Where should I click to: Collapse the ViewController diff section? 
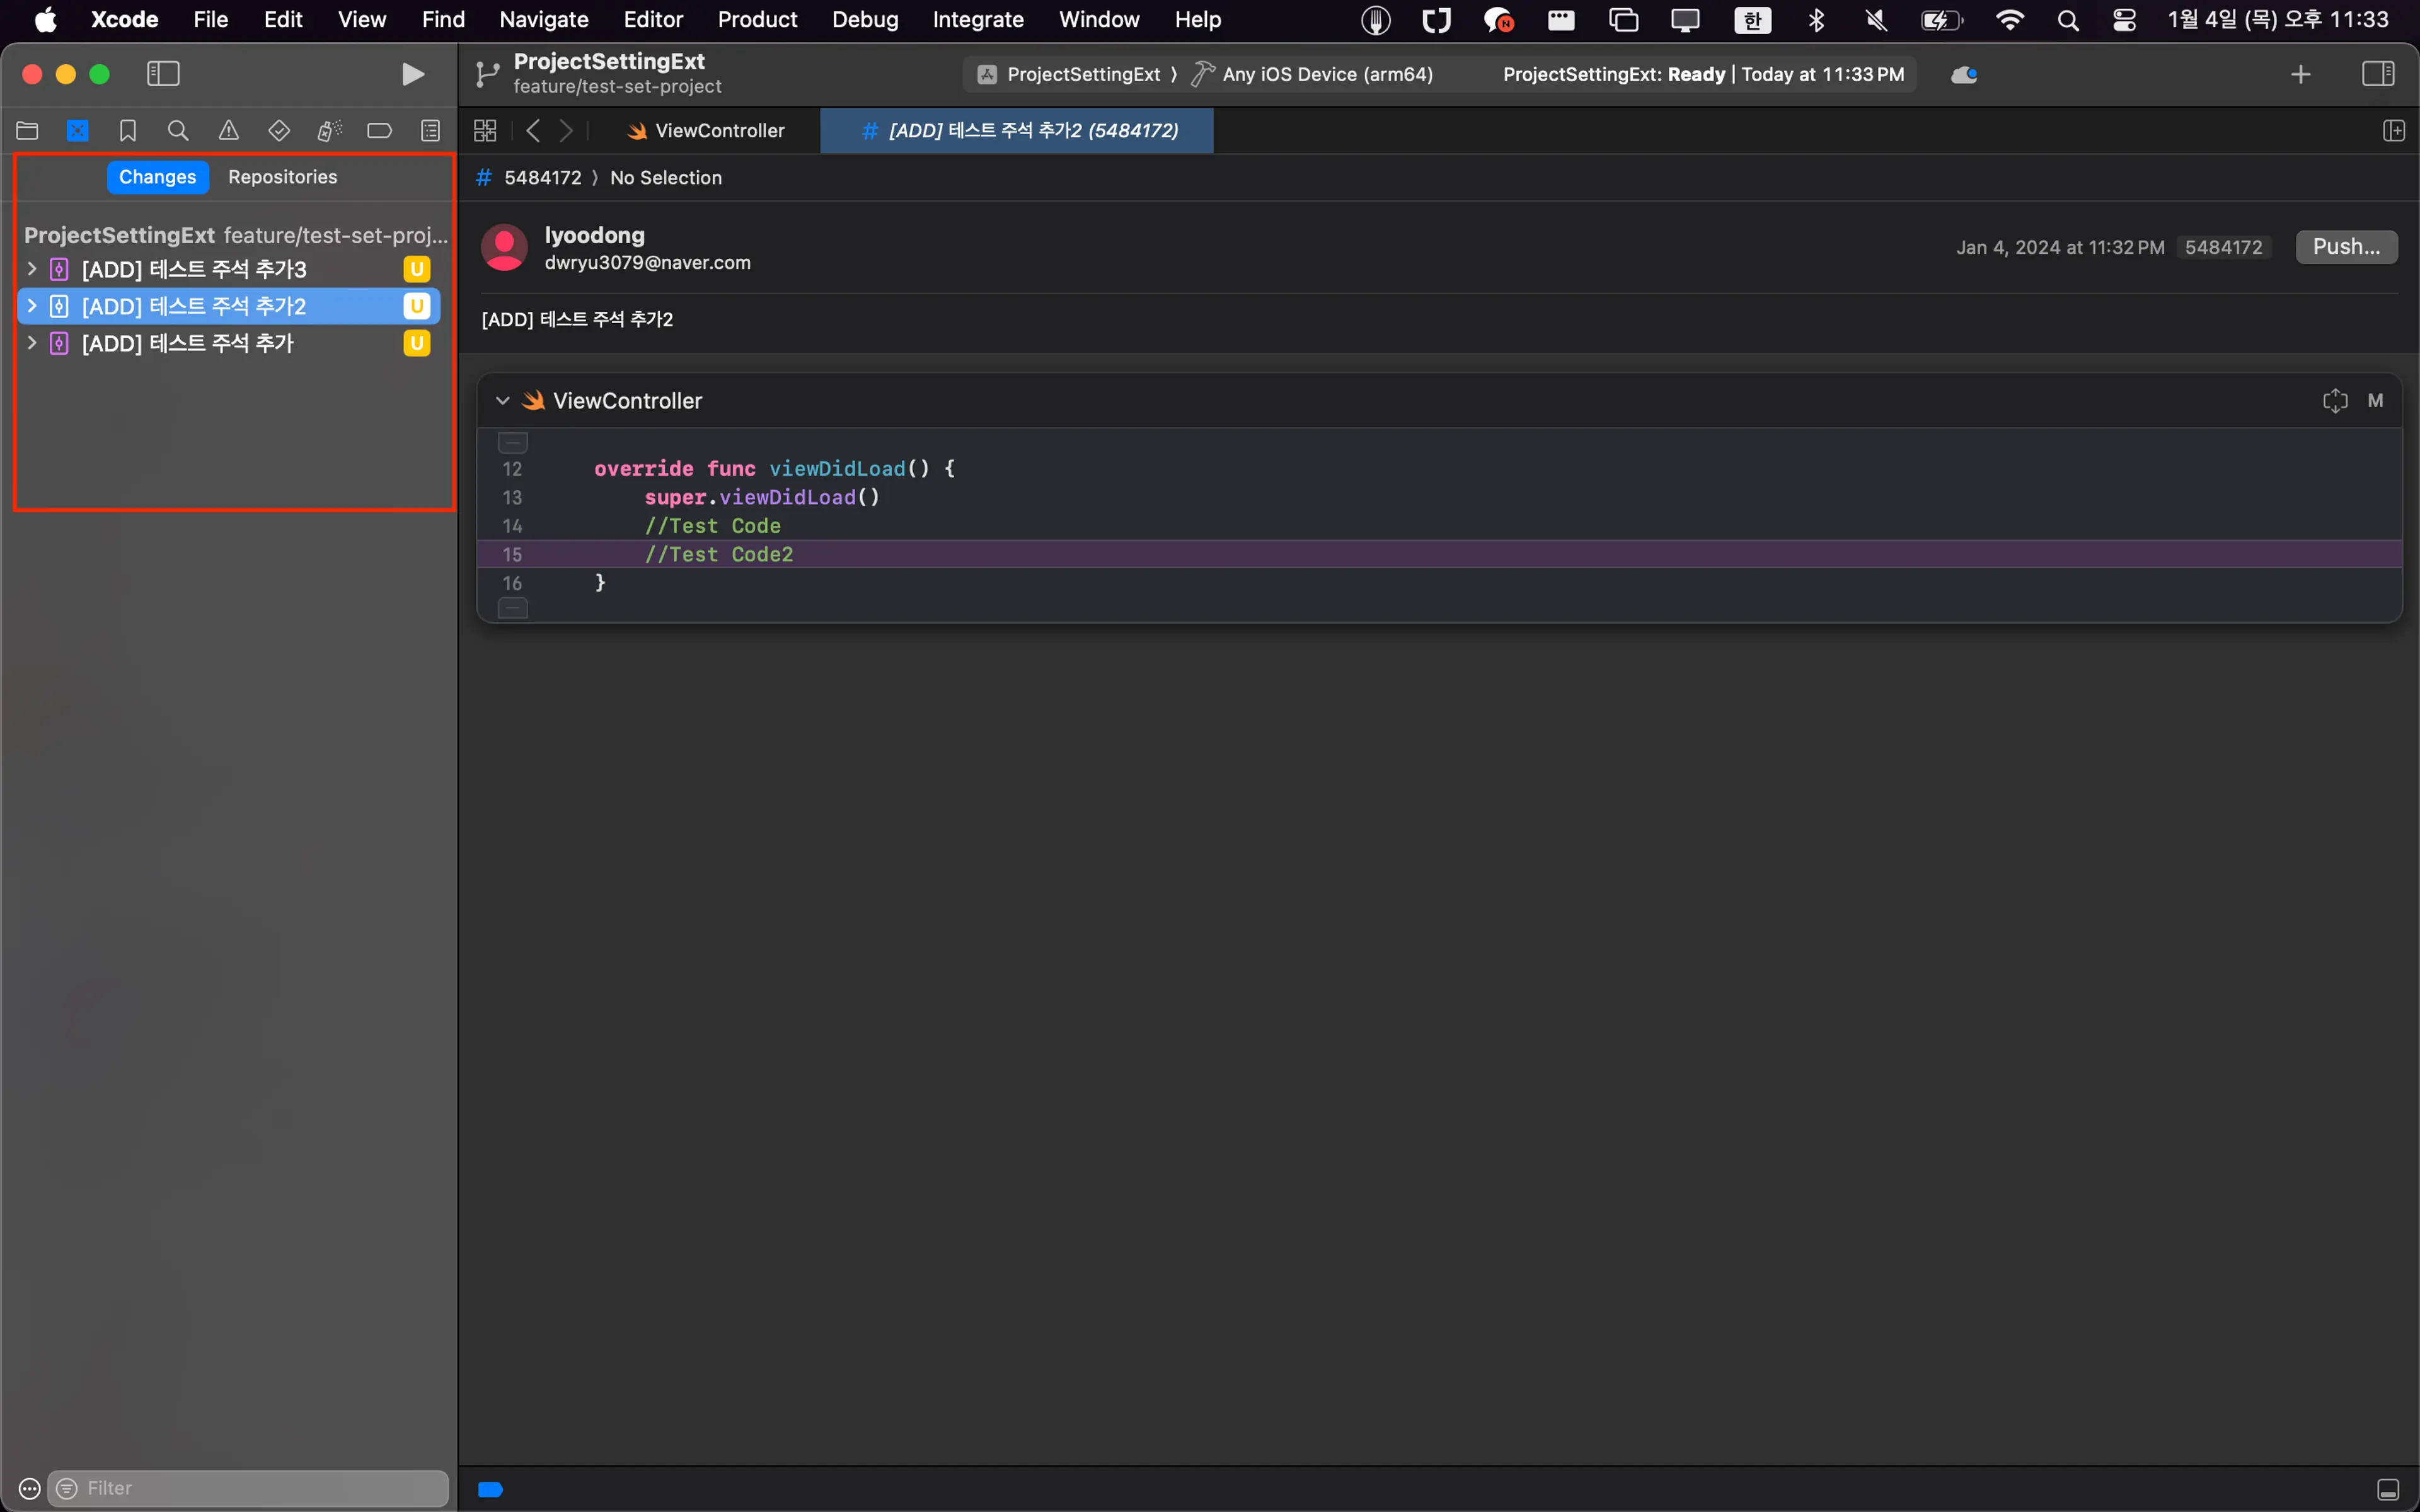click(502, 401)
